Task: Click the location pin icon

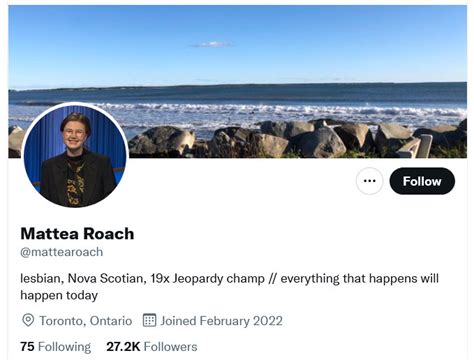Action: [28, 321]
